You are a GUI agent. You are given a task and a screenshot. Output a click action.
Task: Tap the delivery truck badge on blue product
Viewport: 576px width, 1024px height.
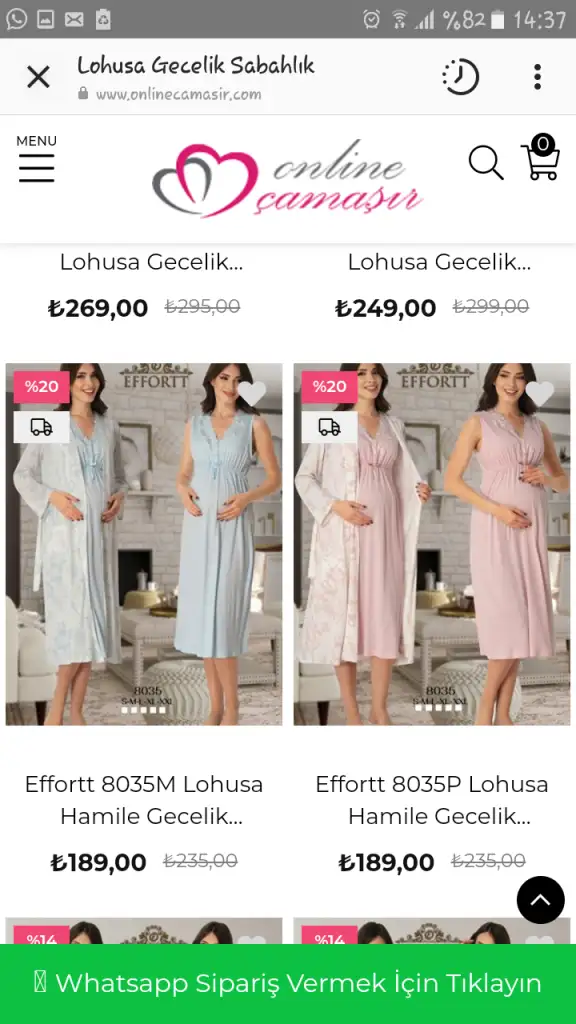(41, 427)
